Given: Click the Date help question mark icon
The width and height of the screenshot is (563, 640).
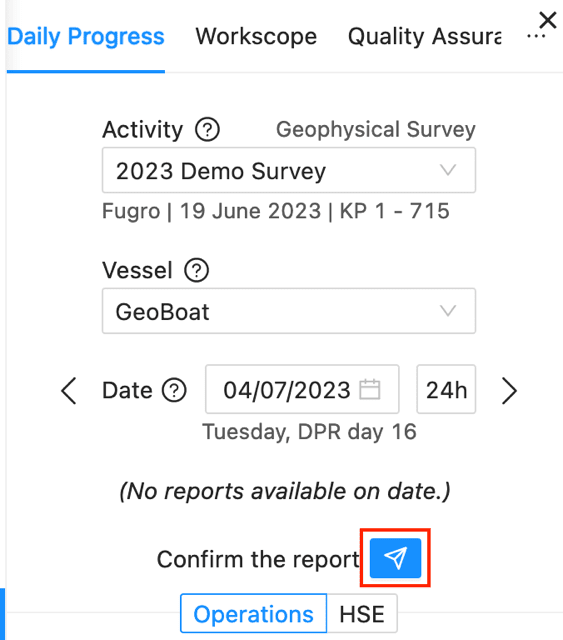Looking at the screenshot, I should (174, 390).
